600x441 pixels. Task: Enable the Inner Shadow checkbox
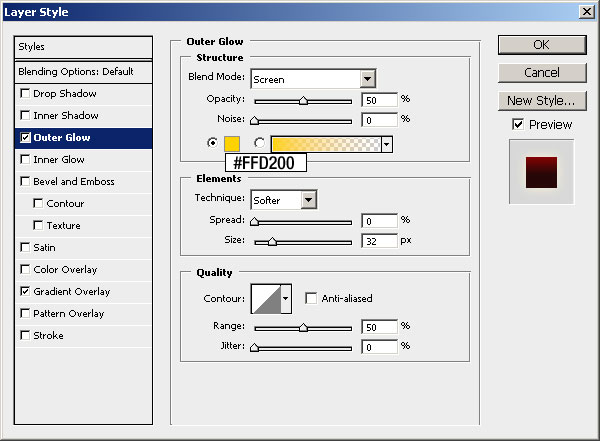(x=25, y=115)
